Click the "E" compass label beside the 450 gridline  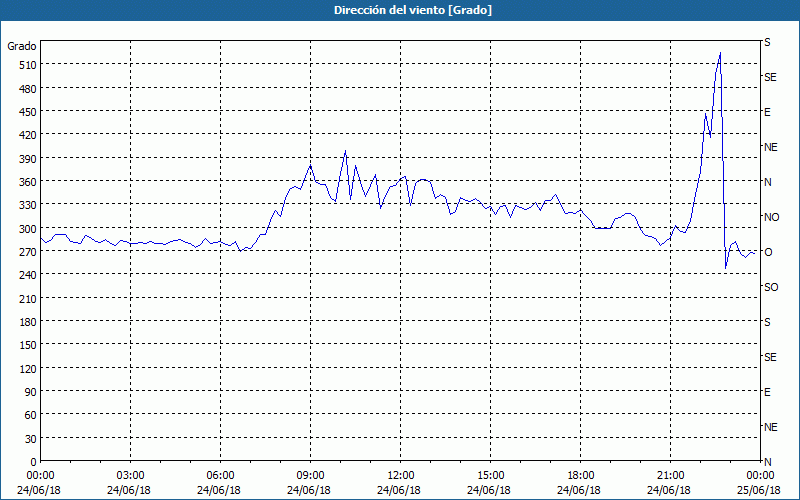pyautogui.click(x=767, y=112)
